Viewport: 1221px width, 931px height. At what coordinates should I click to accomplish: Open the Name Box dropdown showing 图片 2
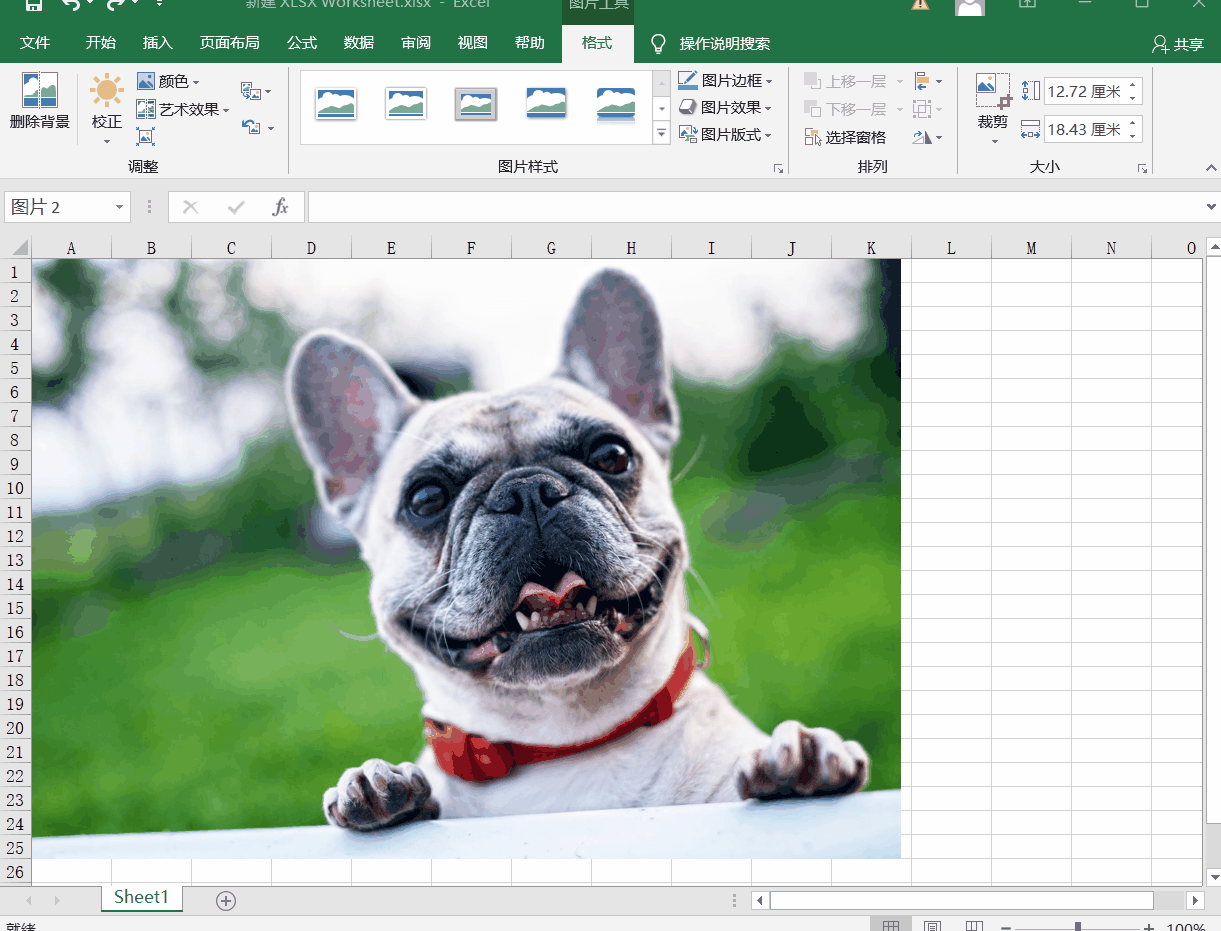120,207
